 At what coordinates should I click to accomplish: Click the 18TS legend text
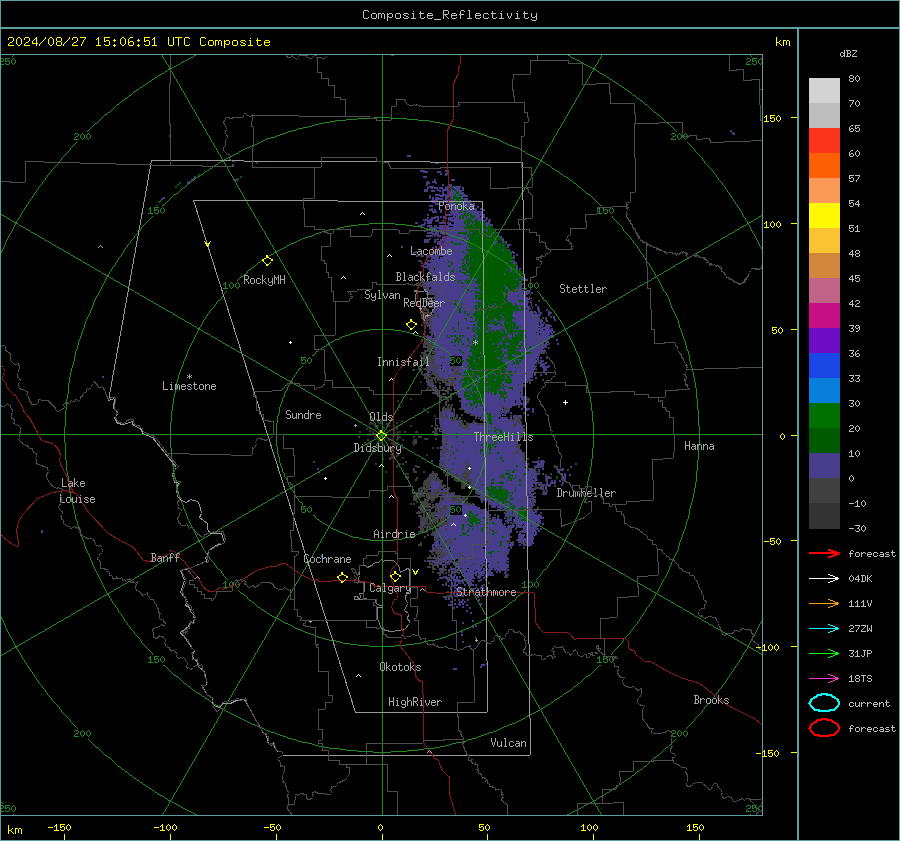[860, 679]
